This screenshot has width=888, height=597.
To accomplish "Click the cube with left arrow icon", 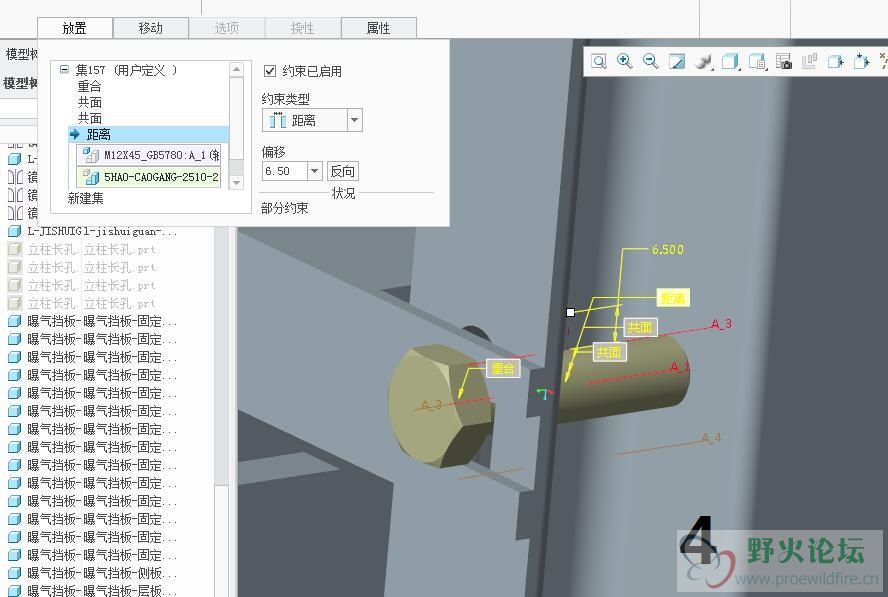I will 836,61.
